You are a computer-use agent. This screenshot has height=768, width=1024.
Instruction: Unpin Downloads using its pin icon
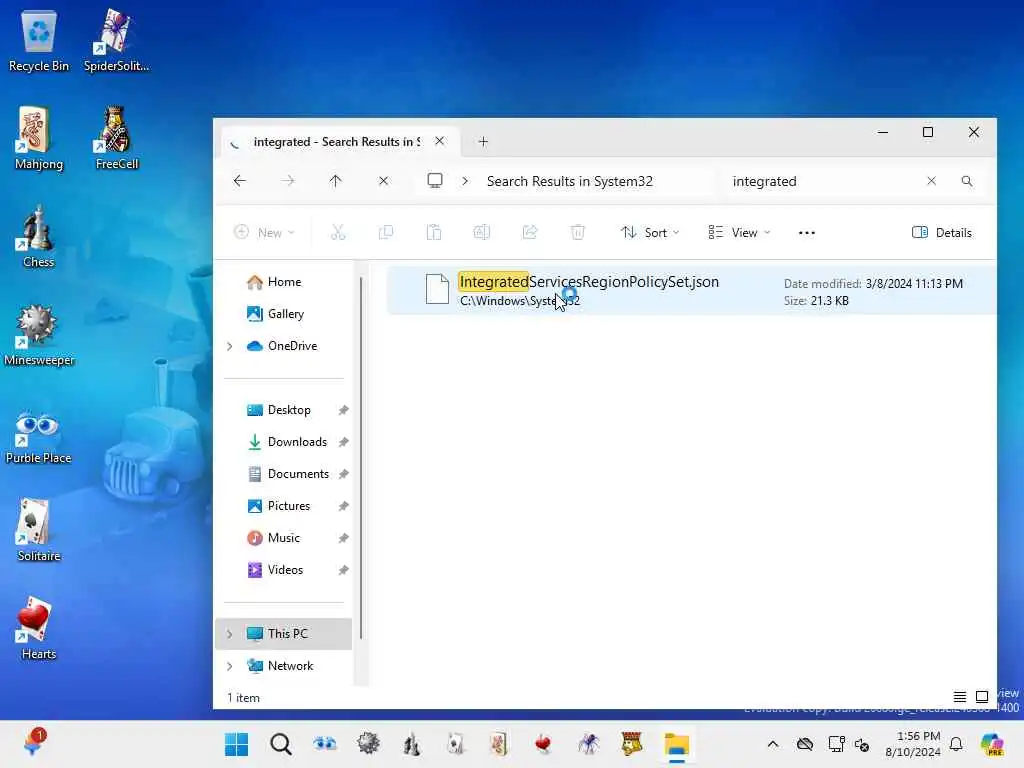tap(343, 442)
